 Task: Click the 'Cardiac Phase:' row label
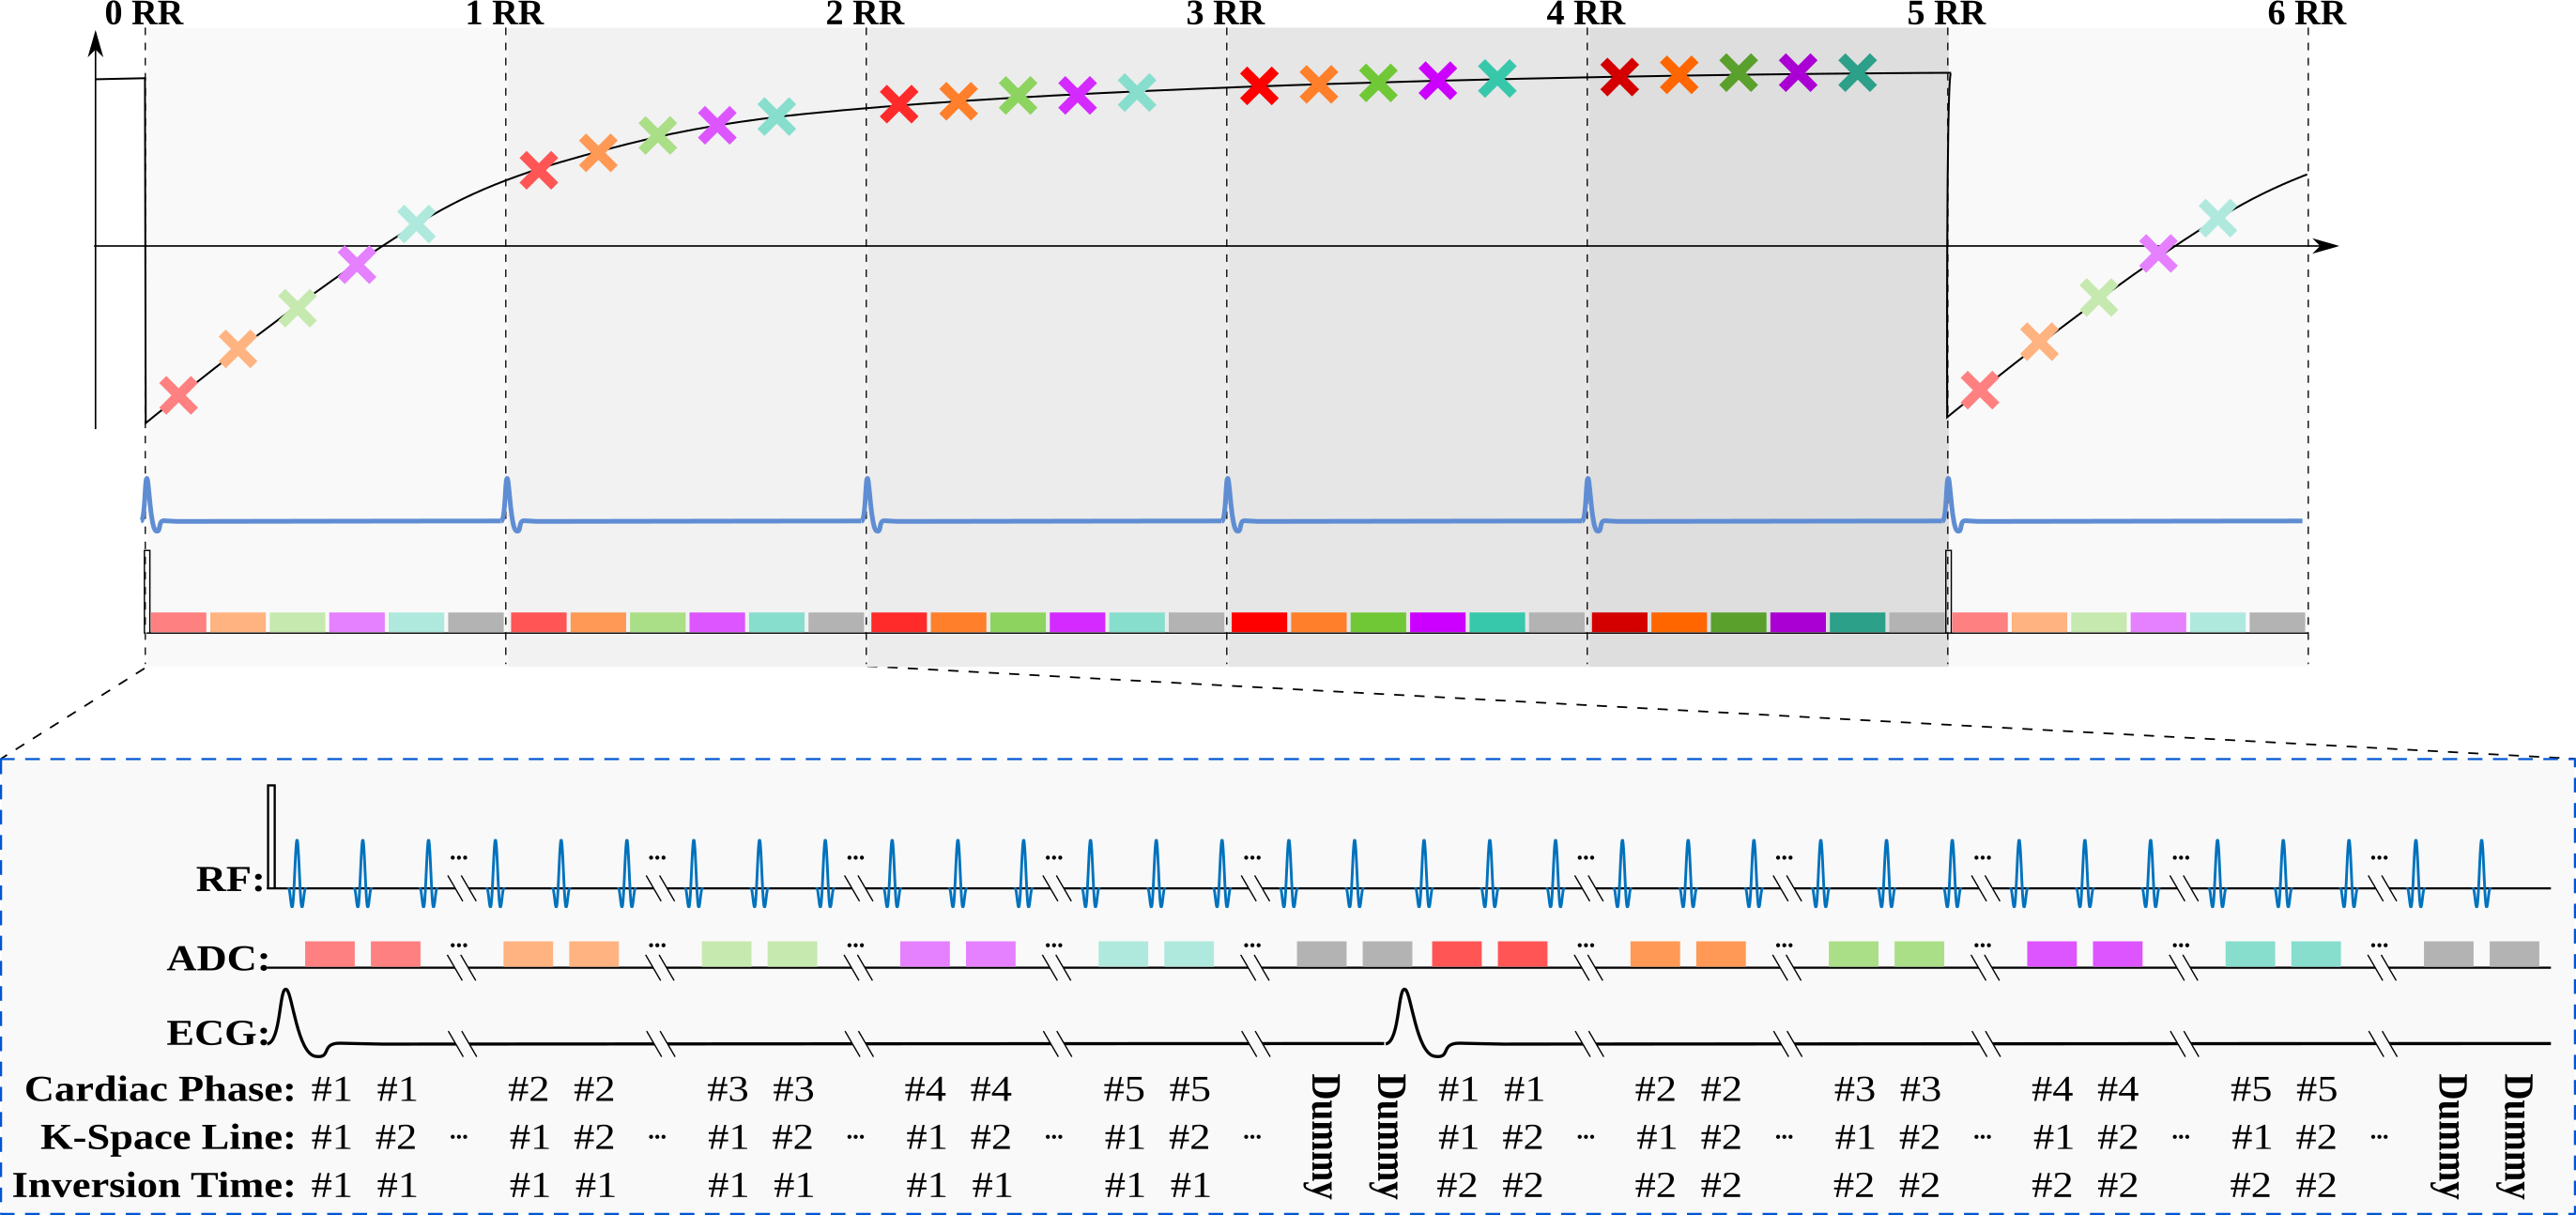pos(159,1089)
